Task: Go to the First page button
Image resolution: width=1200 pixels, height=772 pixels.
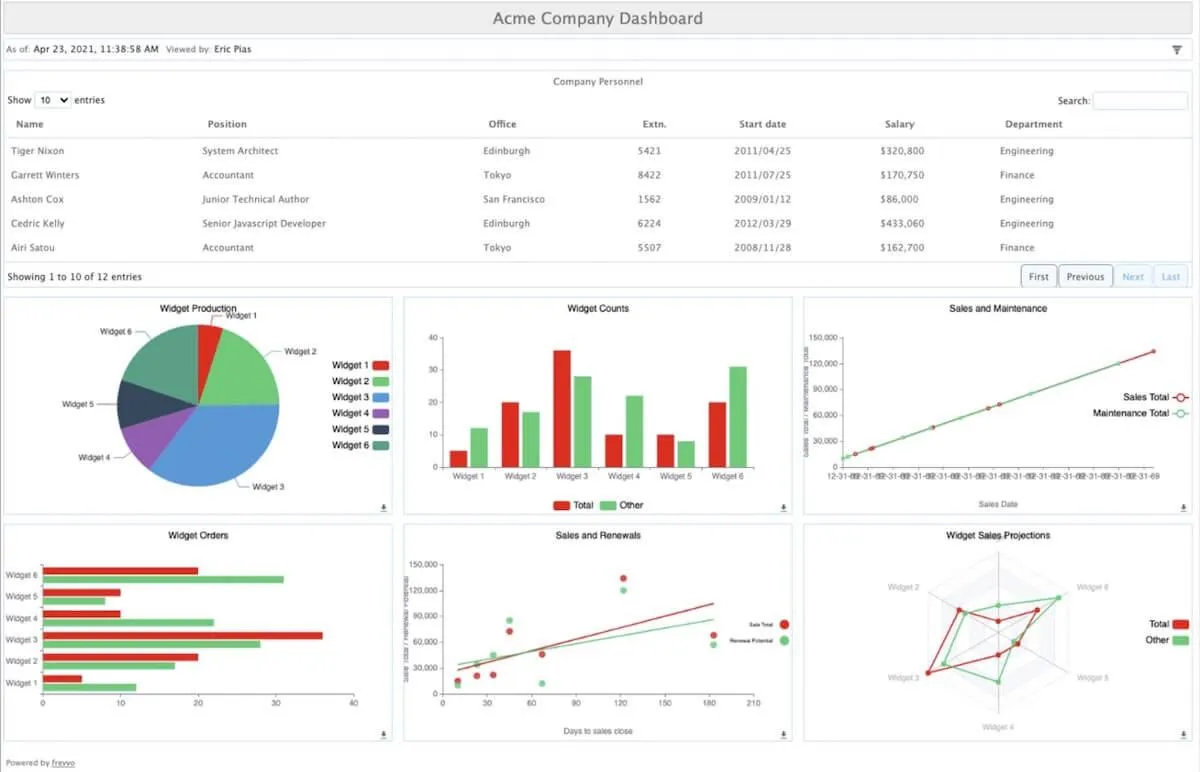Action: pos(1039,276)
